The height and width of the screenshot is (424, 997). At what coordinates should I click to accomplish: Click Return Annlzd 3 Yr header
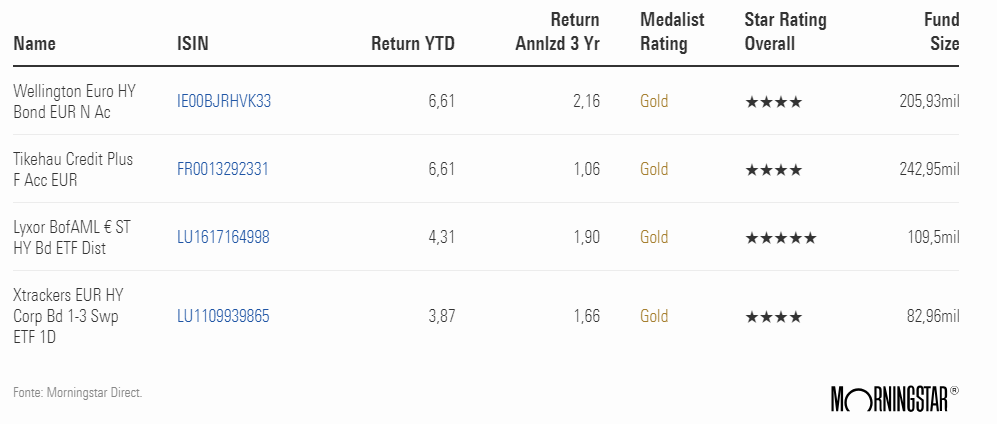[557, 32]
